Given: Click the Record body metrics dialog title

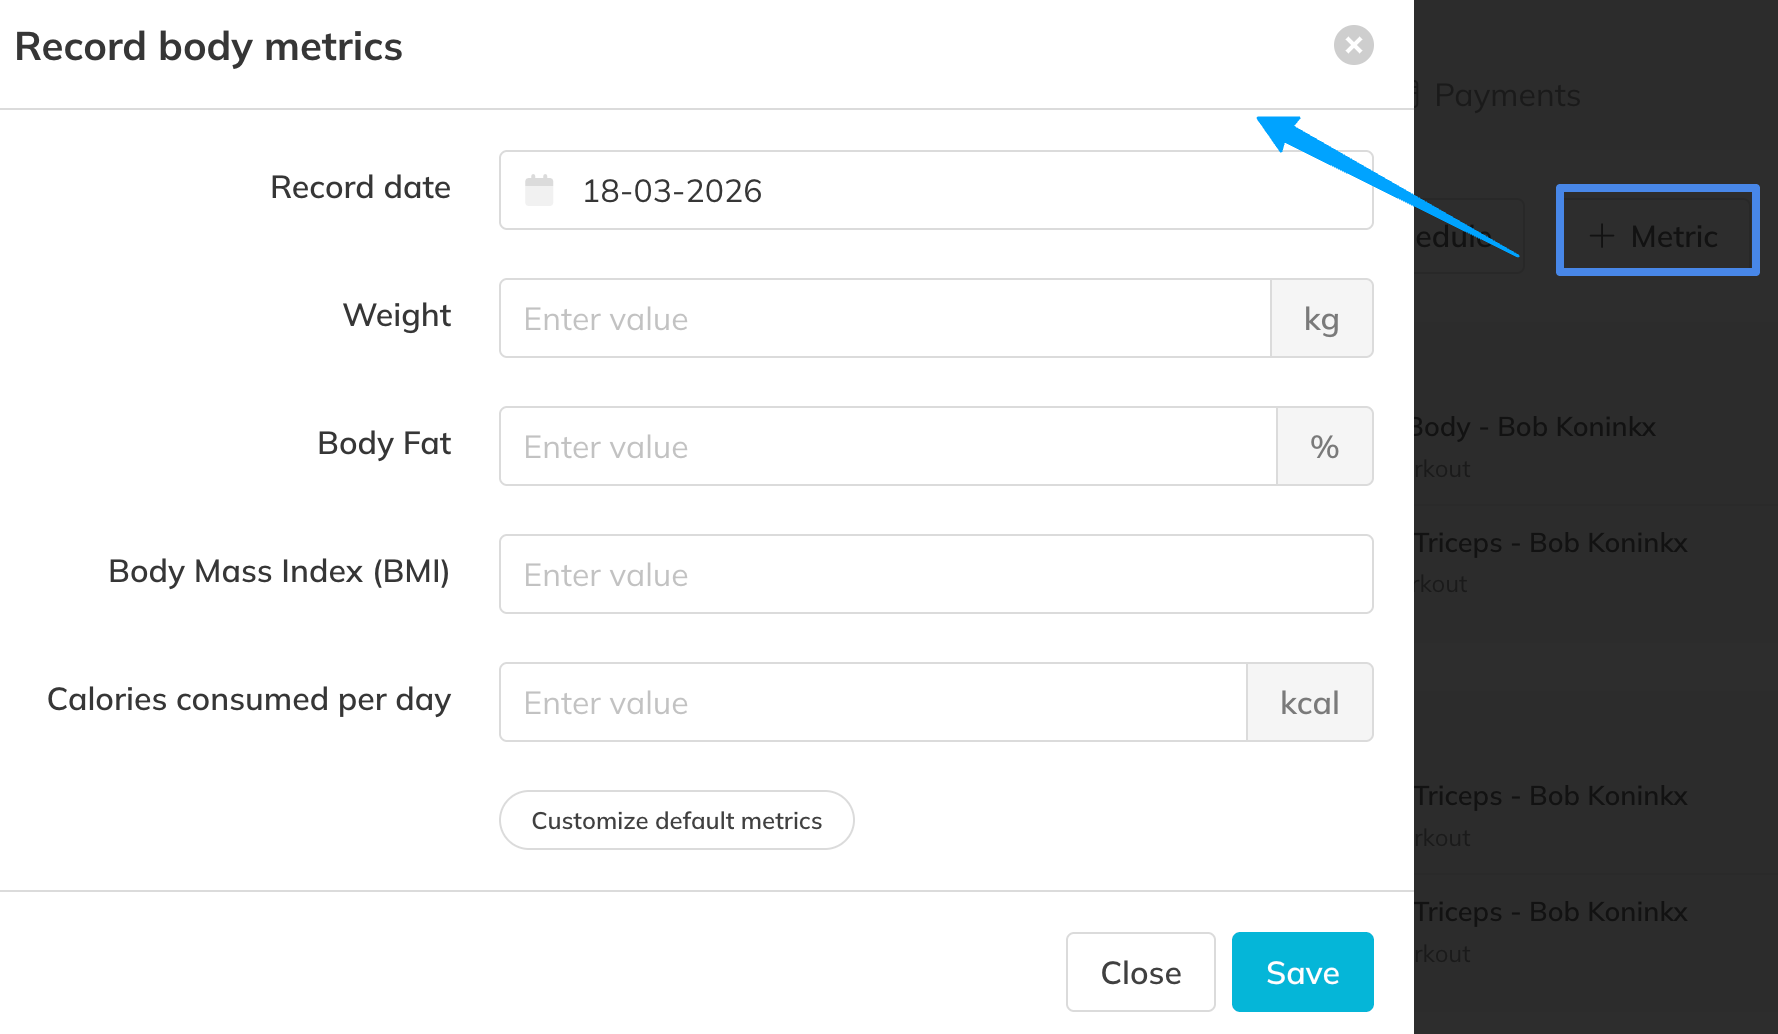Looking at the screenshot, I should click(x=208, y=47).
